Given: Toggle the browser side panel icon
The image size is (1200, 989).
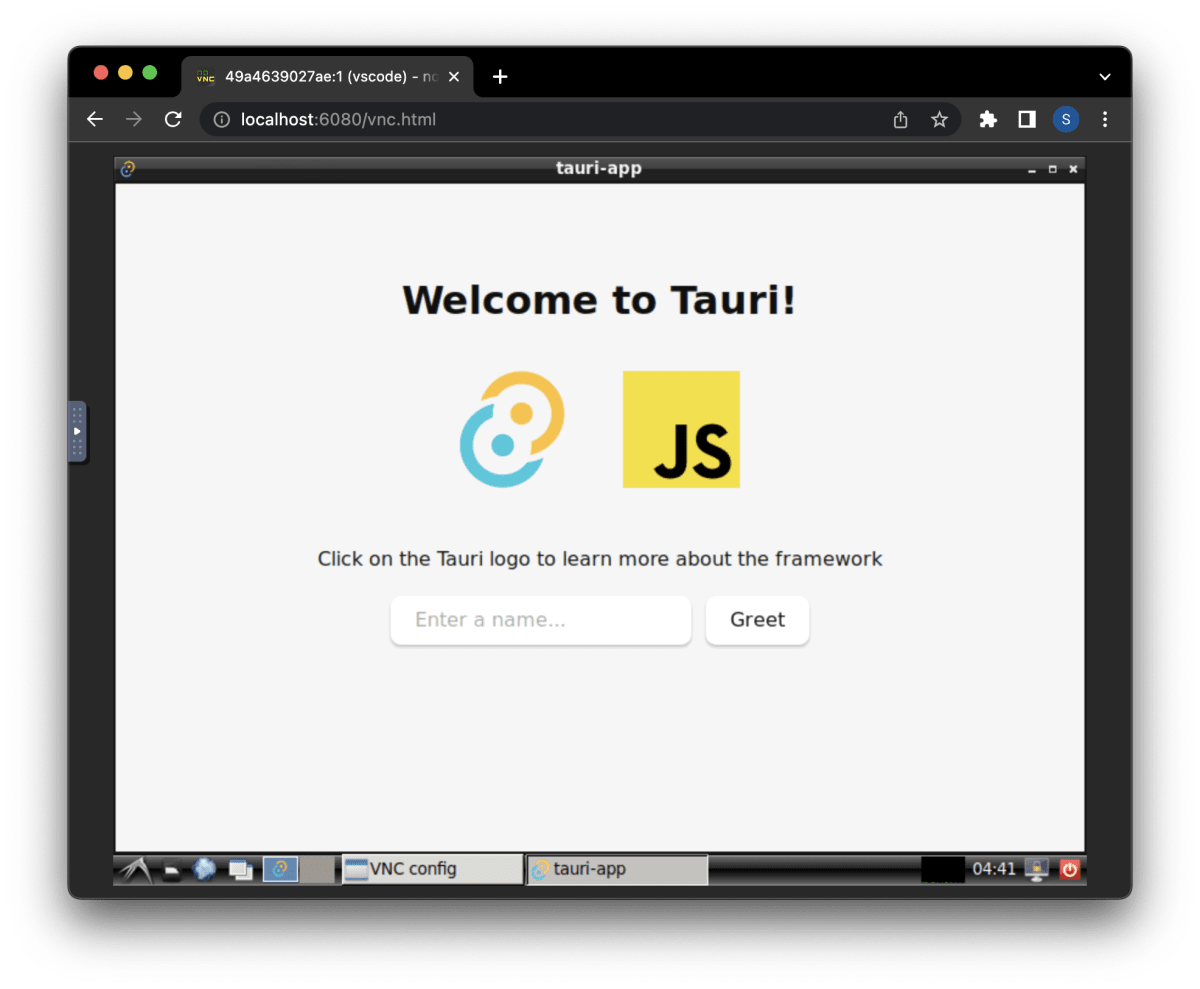Looking at the screenshot, I should [x=1027, y=120].
